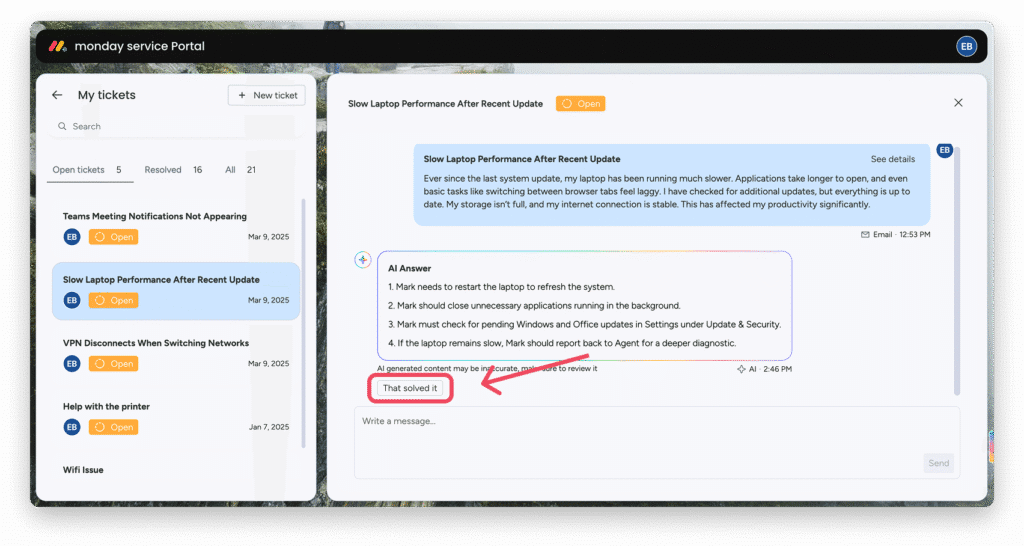Click EB avatar on Help with the printer ticket
This screenshot has height=546, width=1024.
tap(72, 427)
